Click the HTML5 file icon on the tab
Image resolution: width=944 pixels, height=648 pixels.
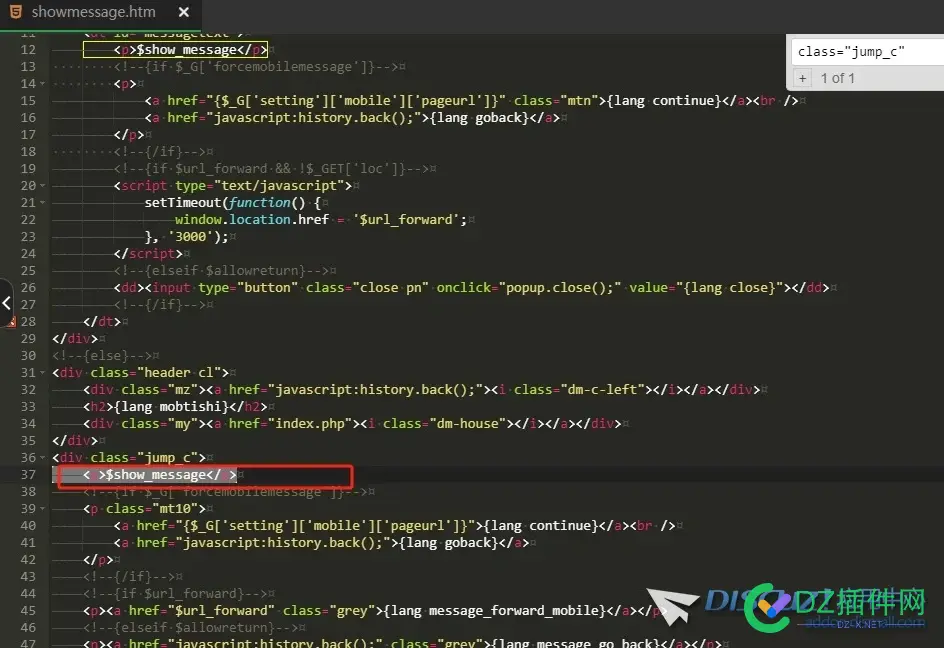pyautogui.click(x=15, y=13)
